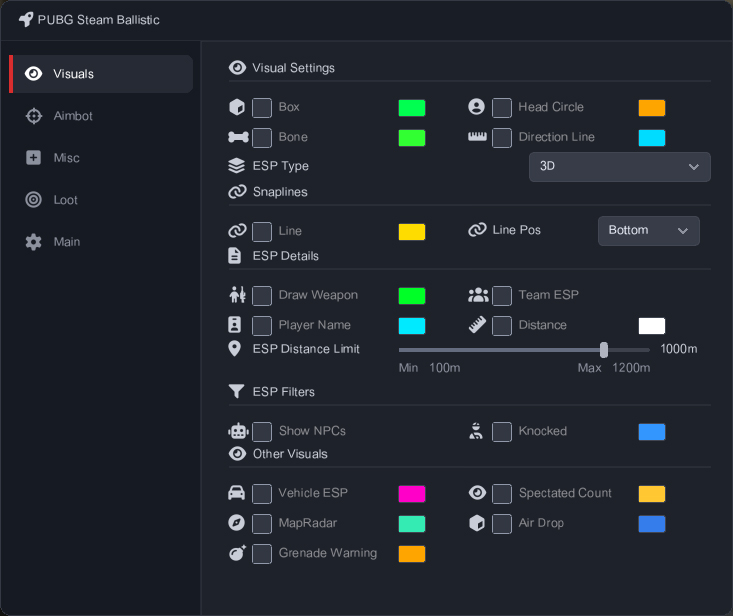Switch to the Aimbot sidebar tab
733x616 pixels.
point(101,116)
